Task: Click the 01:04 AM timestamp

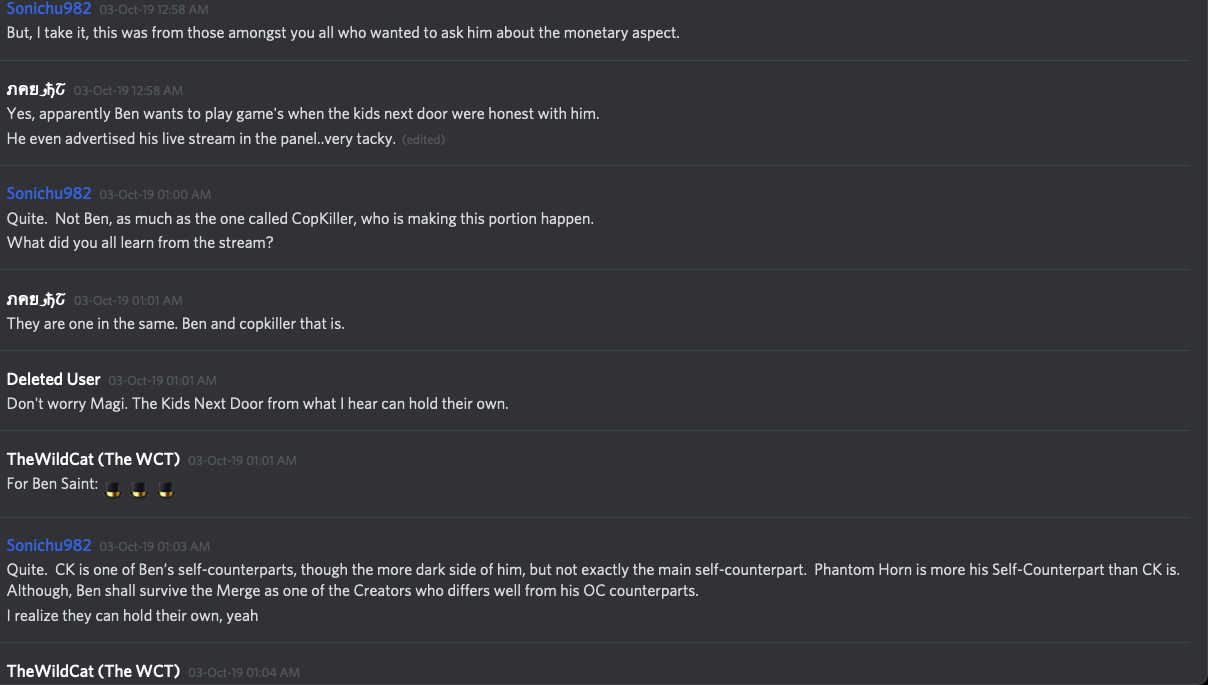Action: coord(243,672)
